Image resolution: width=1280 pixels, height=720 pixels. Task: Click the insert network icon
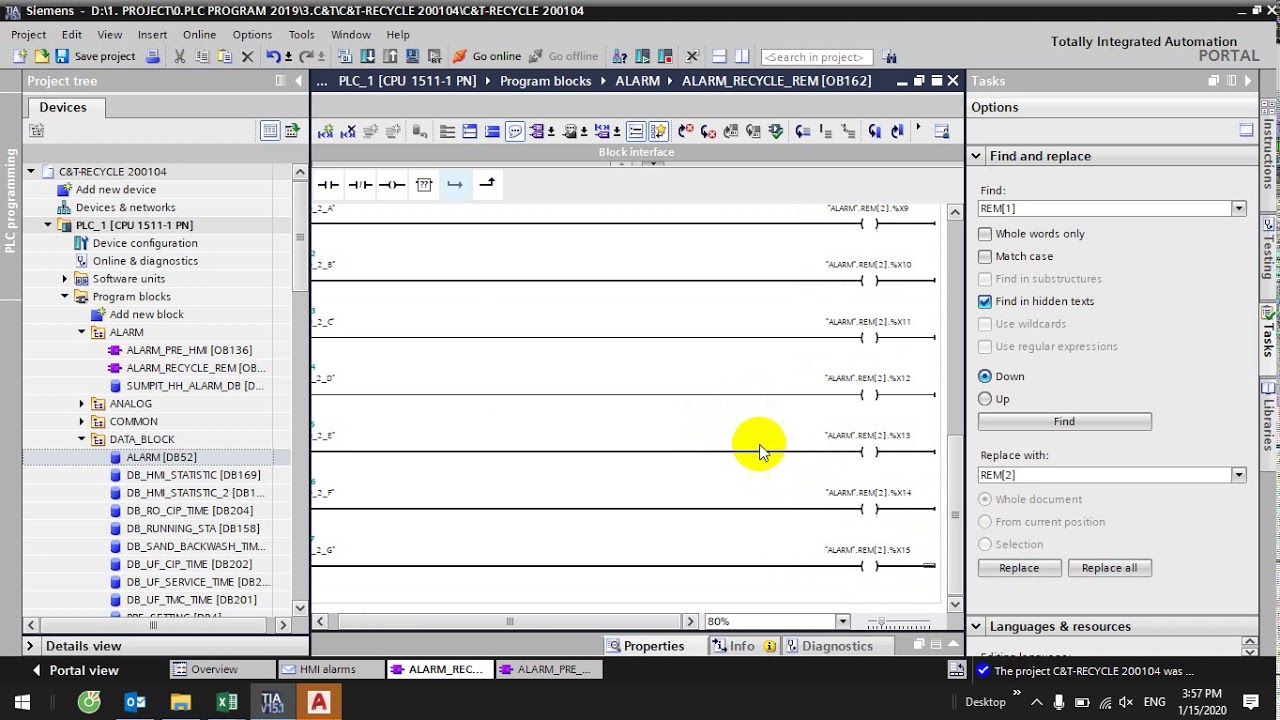tap(325, 131)
